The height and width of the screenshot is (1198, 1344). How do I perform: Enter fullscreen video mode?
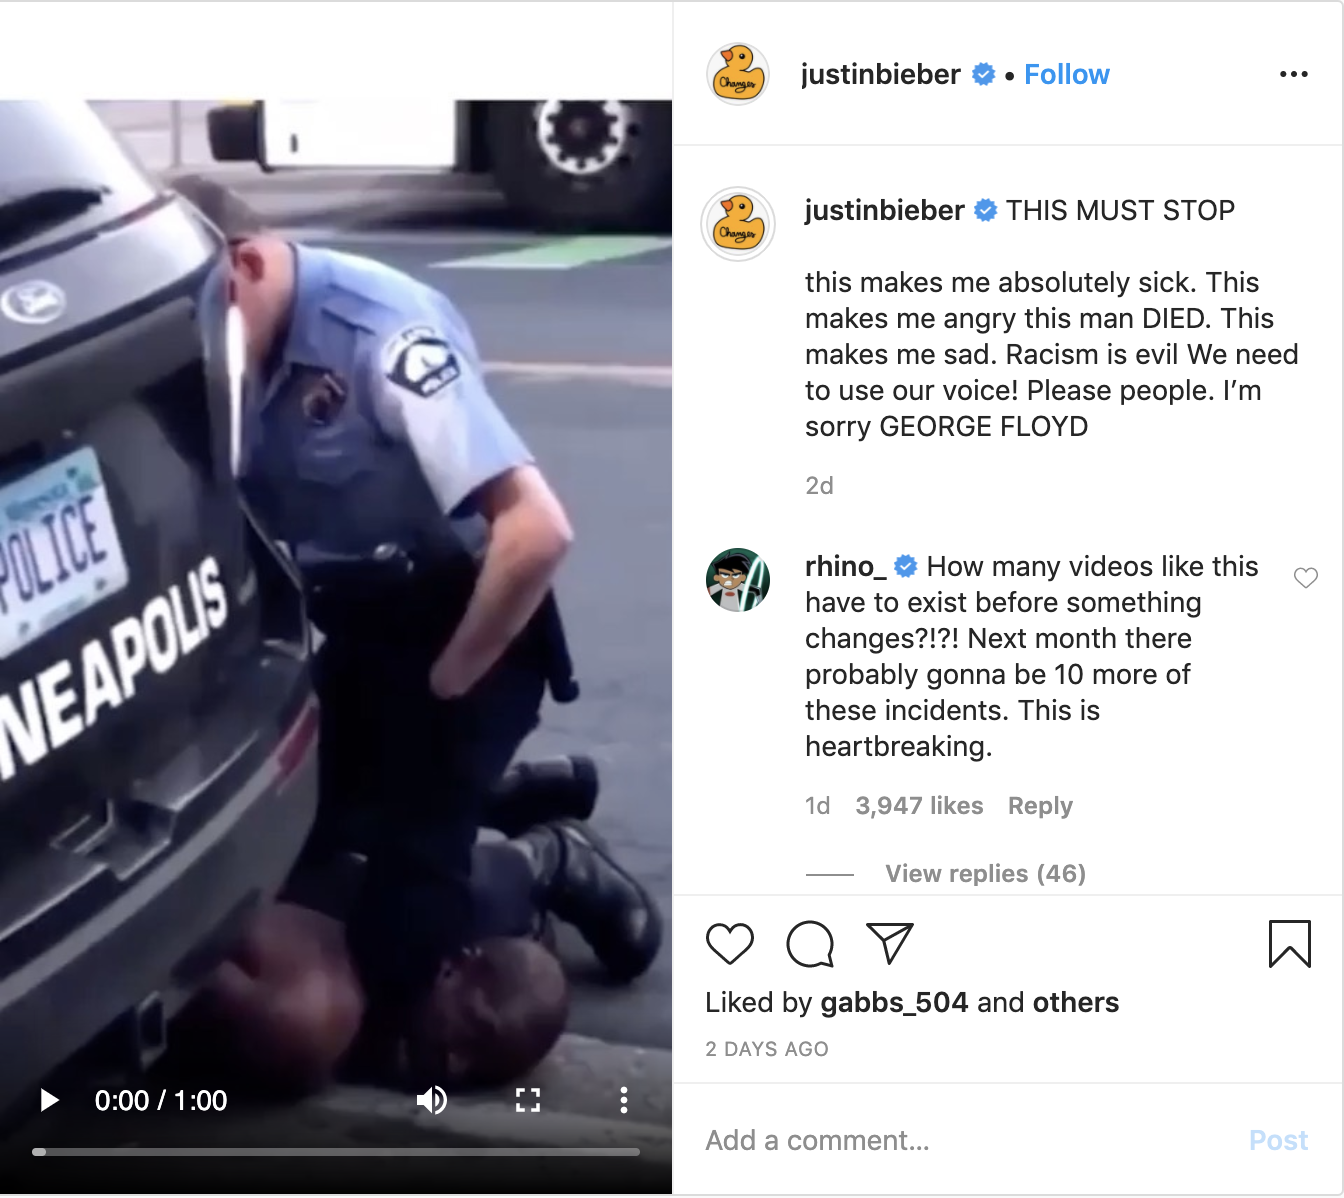(528, 1101)
